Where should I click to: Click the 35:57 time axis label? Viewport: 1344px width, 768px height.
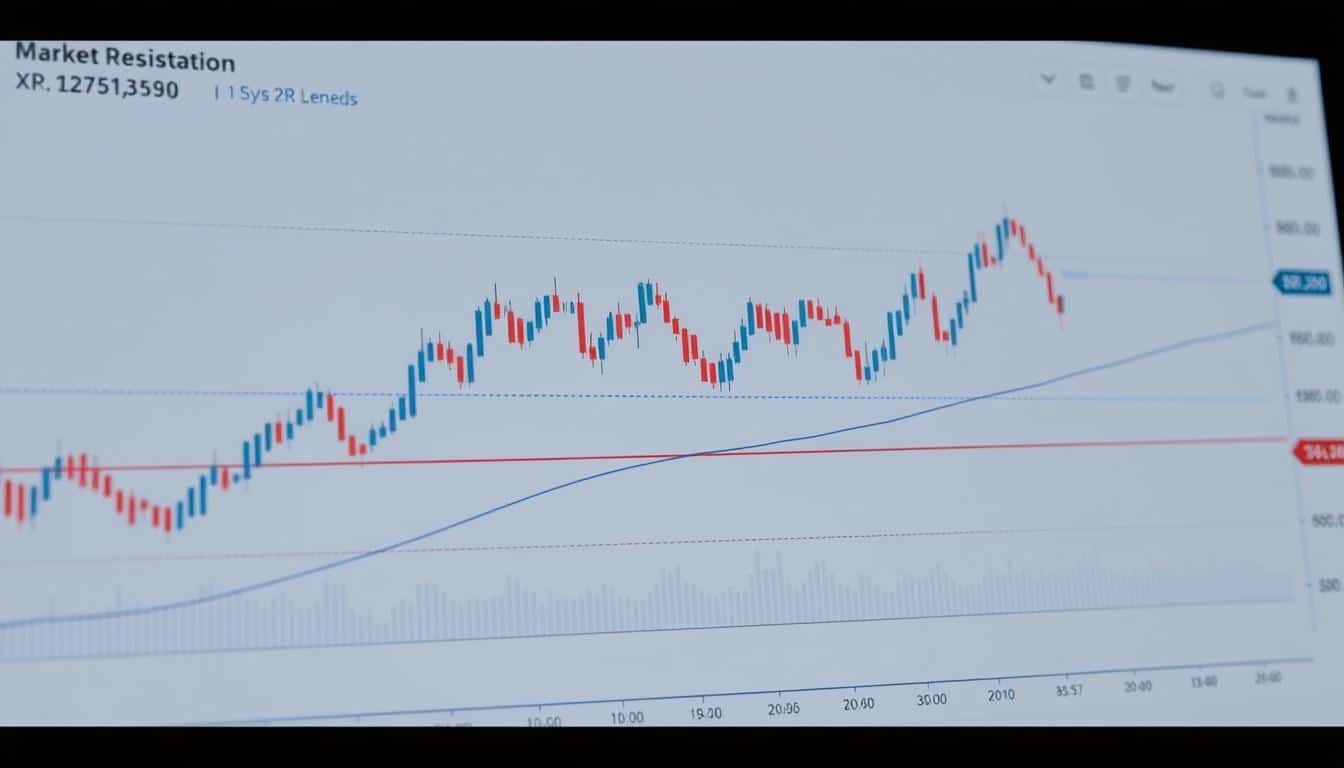1070,690
